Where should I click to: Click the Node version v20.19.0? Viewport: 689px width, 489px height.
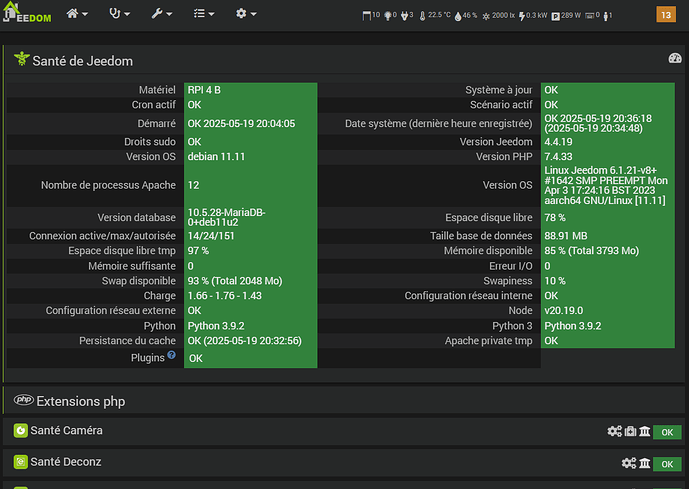564,311
